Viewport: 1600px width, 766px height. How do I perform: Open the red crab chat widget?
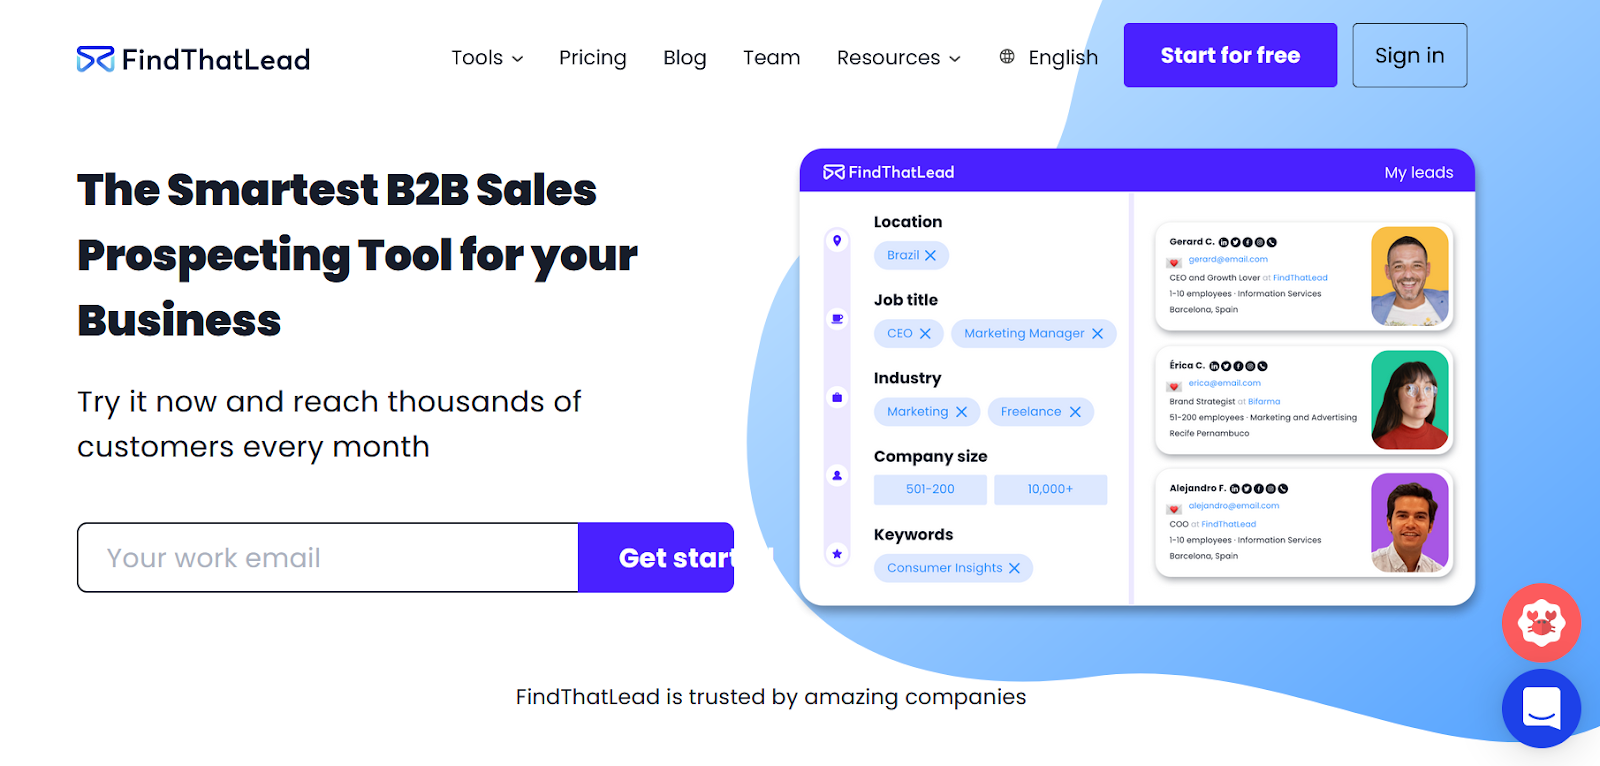1541,623
